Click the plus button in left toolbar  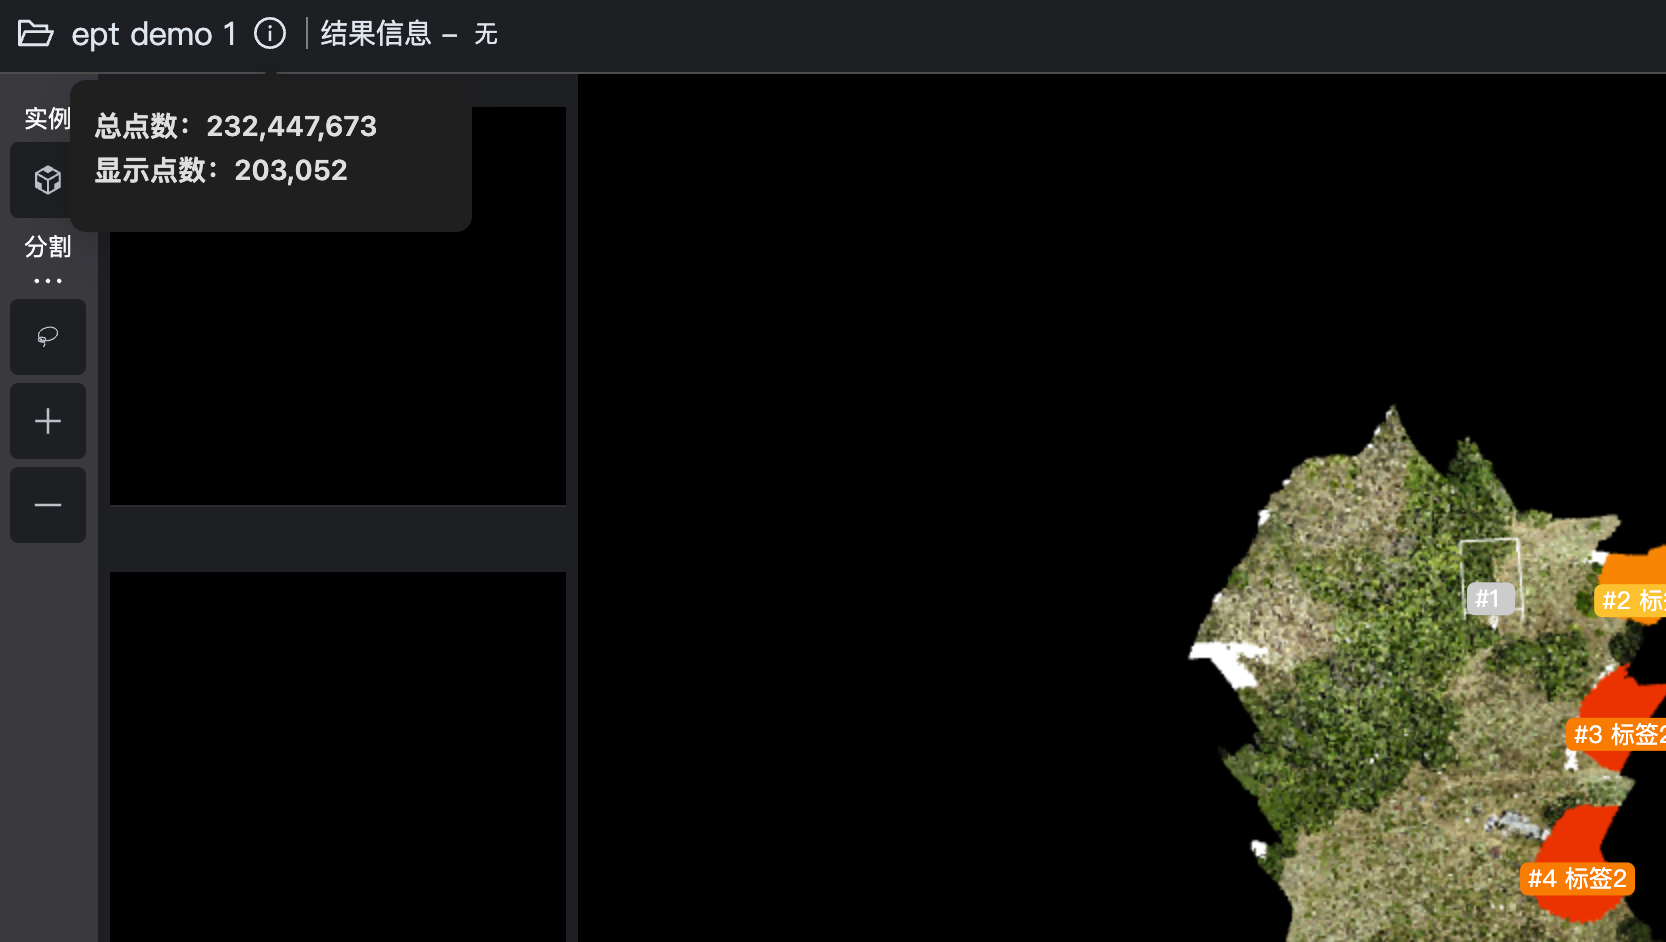[47, 421]
